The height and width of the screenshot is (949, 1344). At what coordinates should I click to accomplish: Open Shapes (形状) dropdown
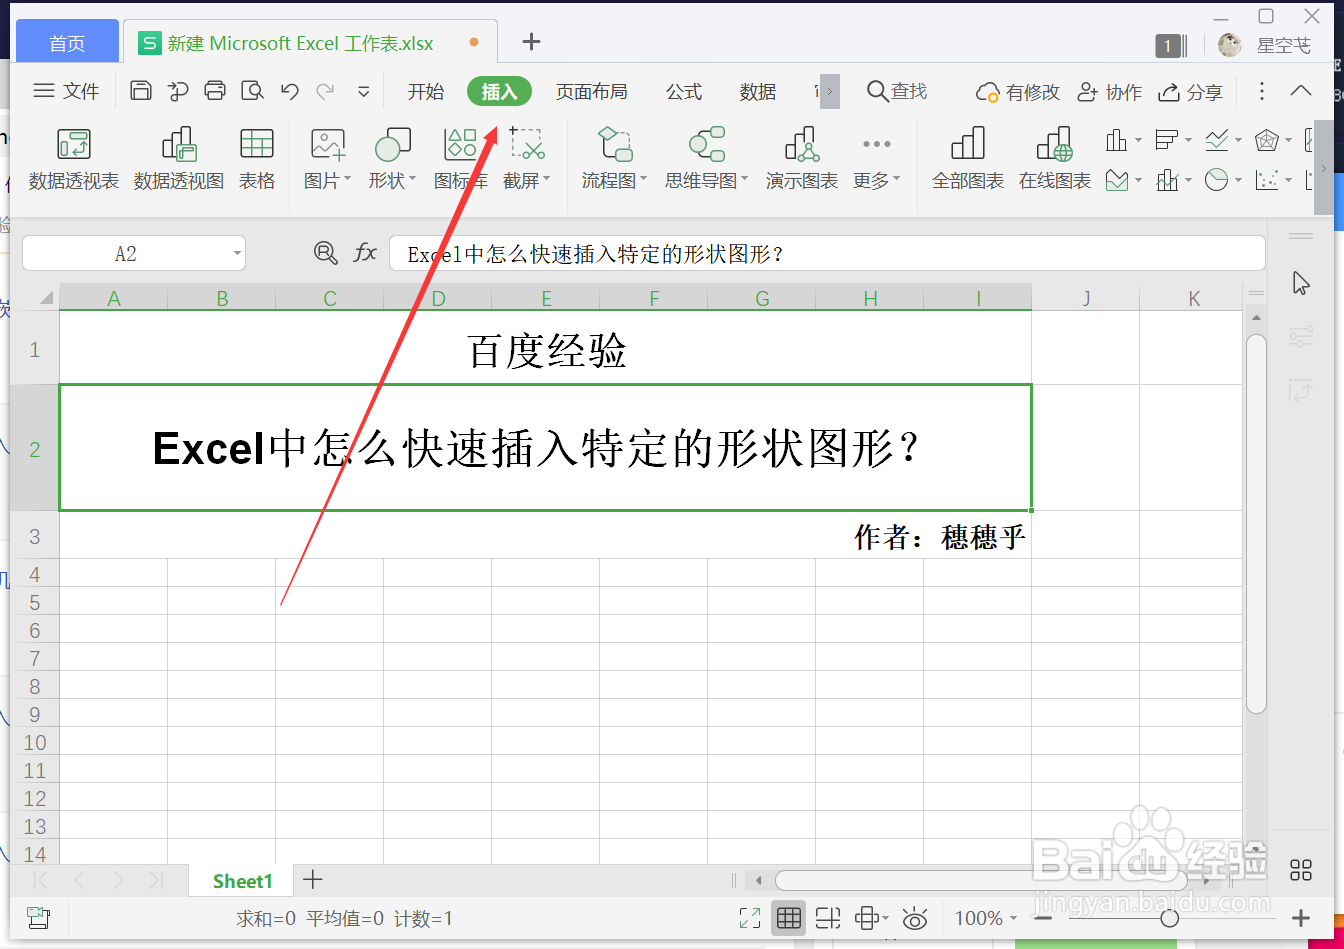pyautogui.click(x=392, y=158)
